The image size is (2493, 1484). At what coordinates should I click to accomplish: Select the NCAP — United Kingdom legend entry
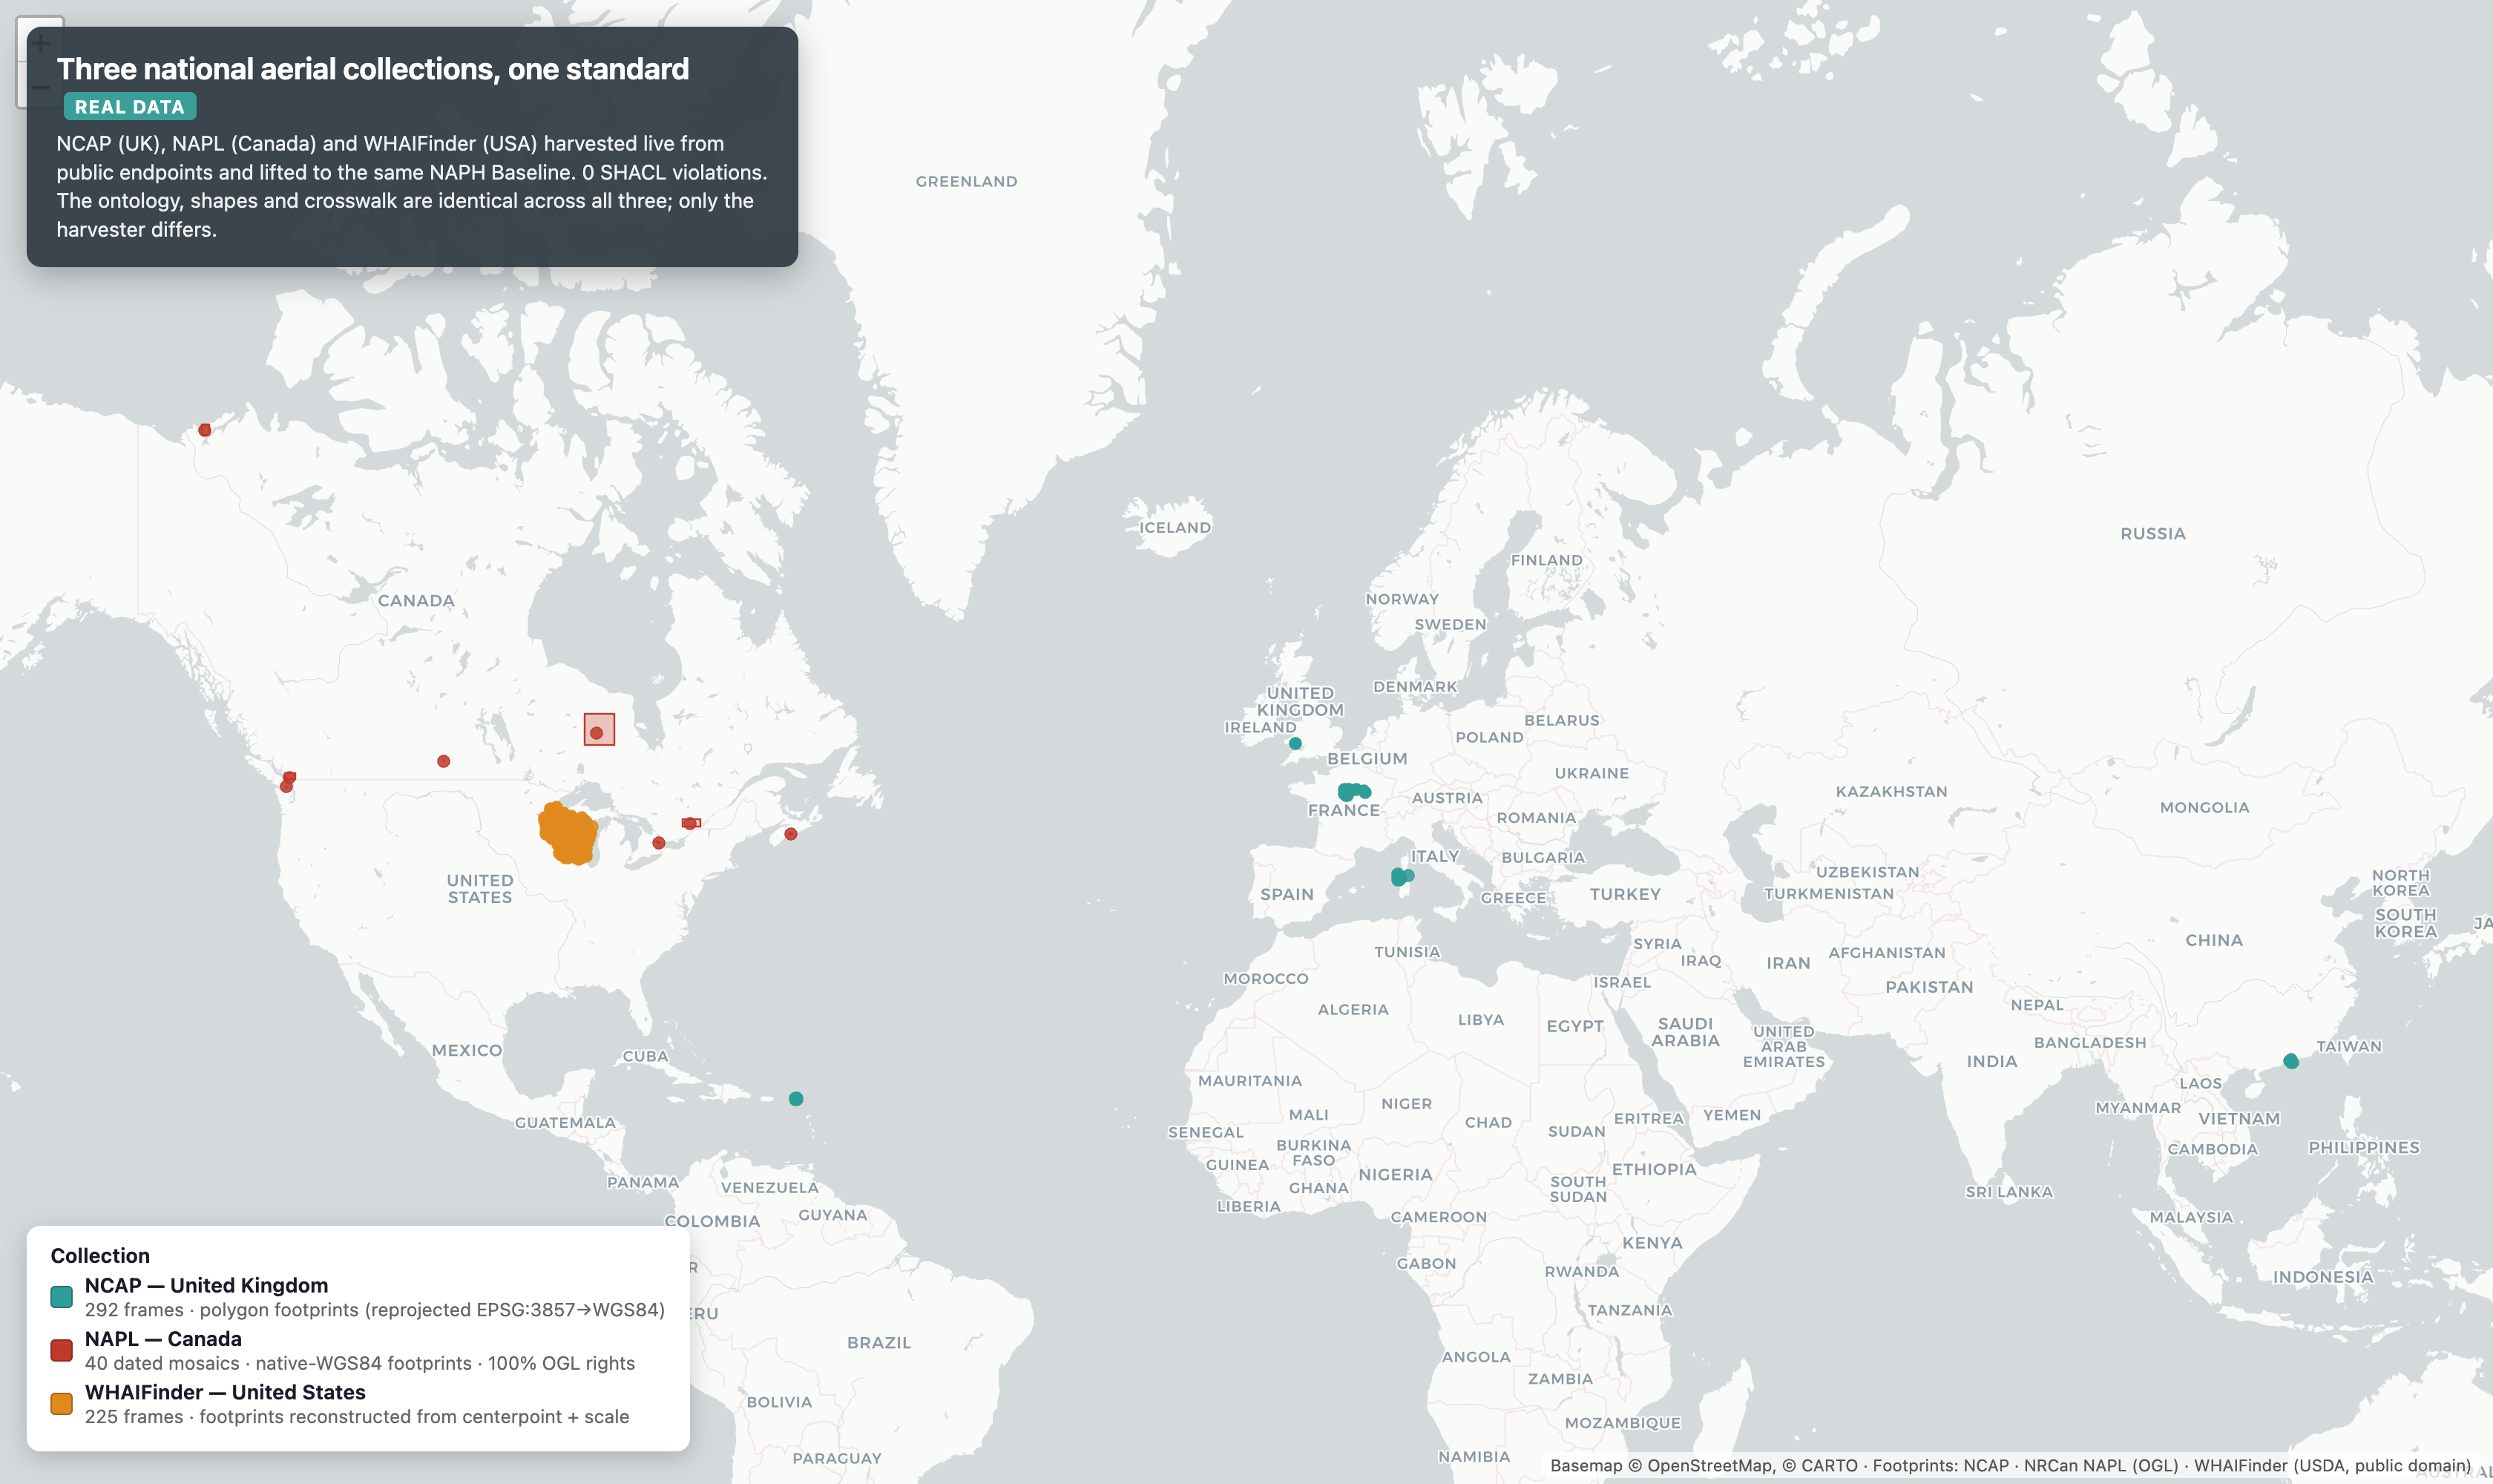pyautogui.click(x=358, y=1297)
